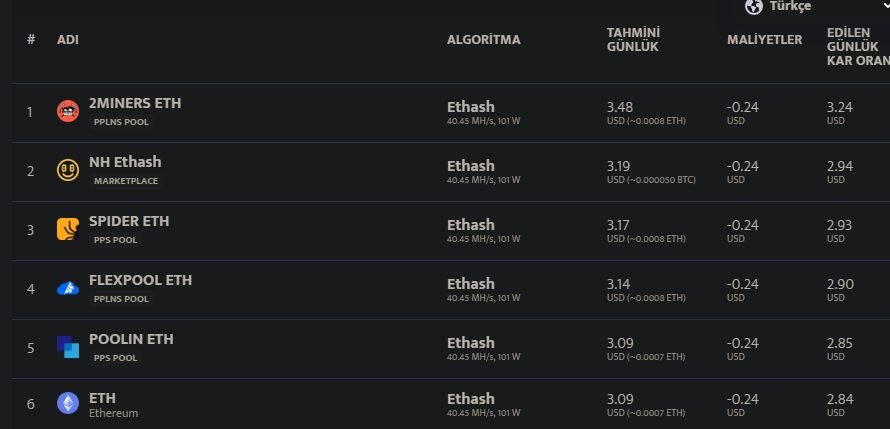Click the POOLIN ETH blue squares logo

[x=68, y=347]
